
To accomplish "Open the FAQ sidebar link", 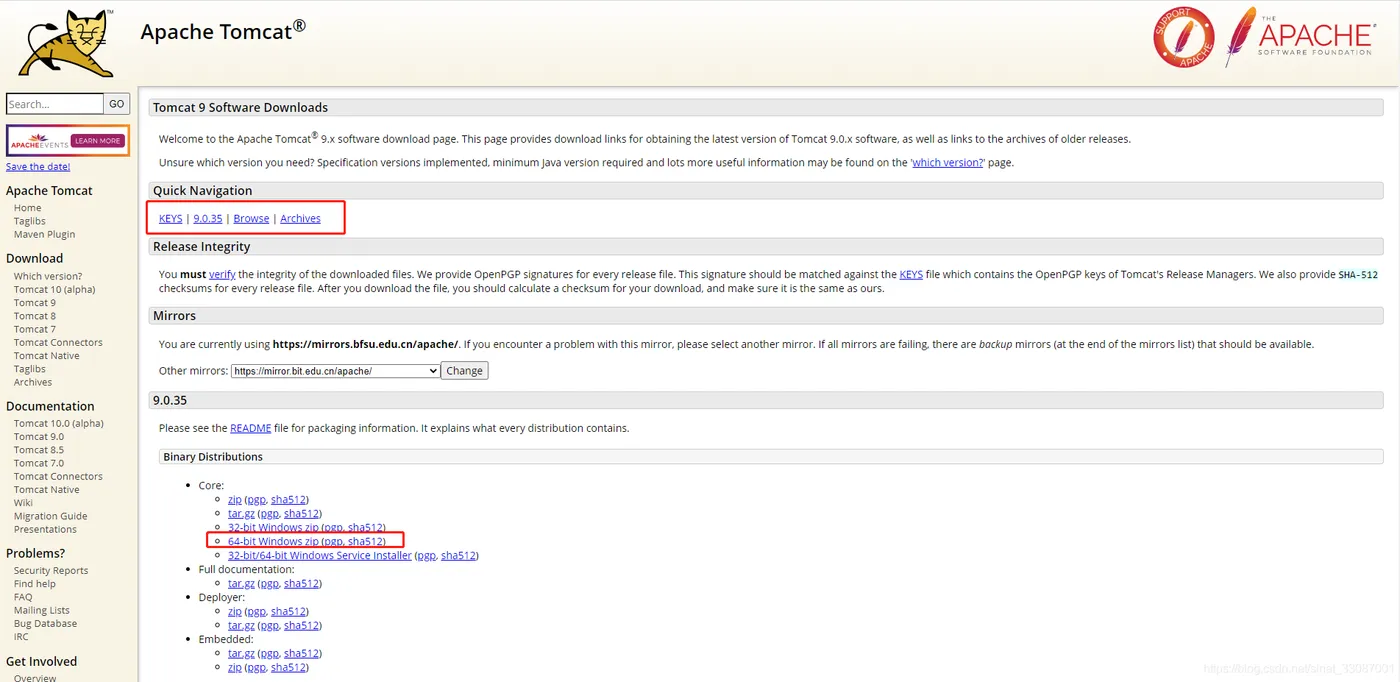I will (23, 597).
